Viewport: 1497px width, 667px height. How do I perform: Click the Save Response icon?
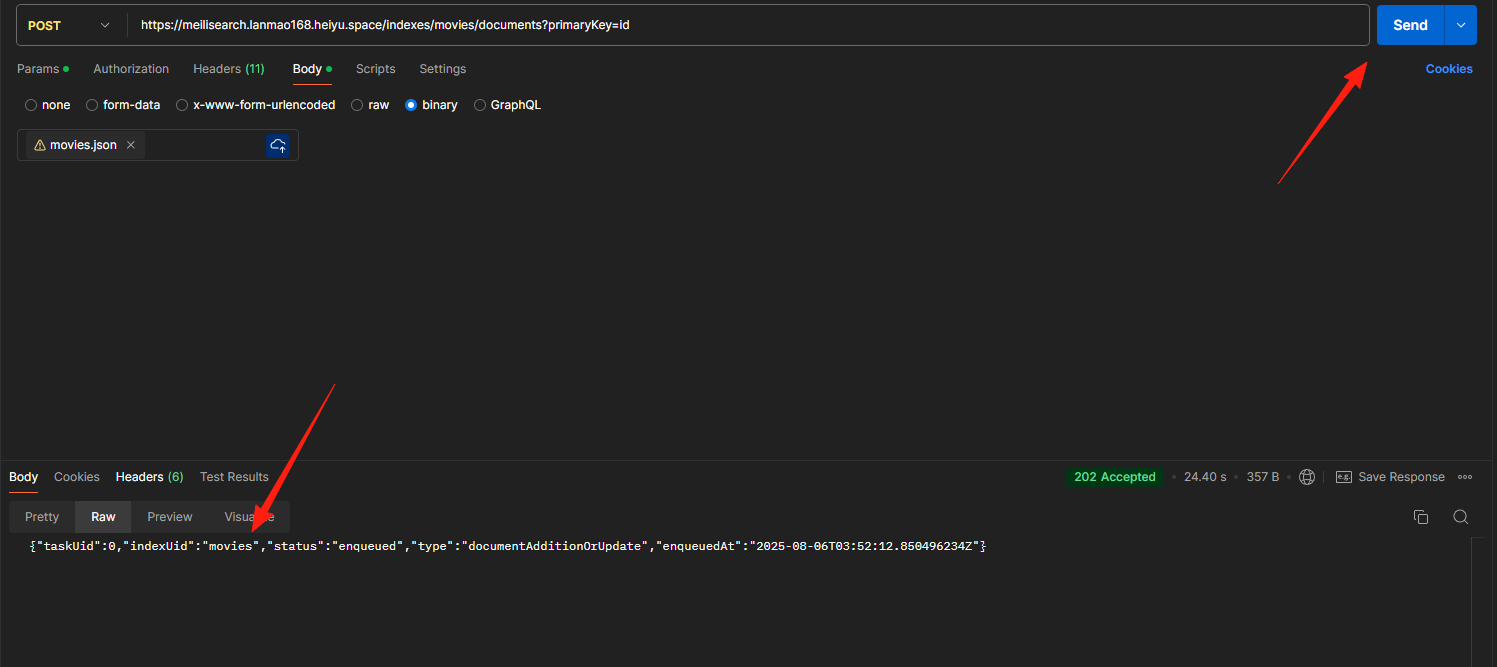(1344, 477)
